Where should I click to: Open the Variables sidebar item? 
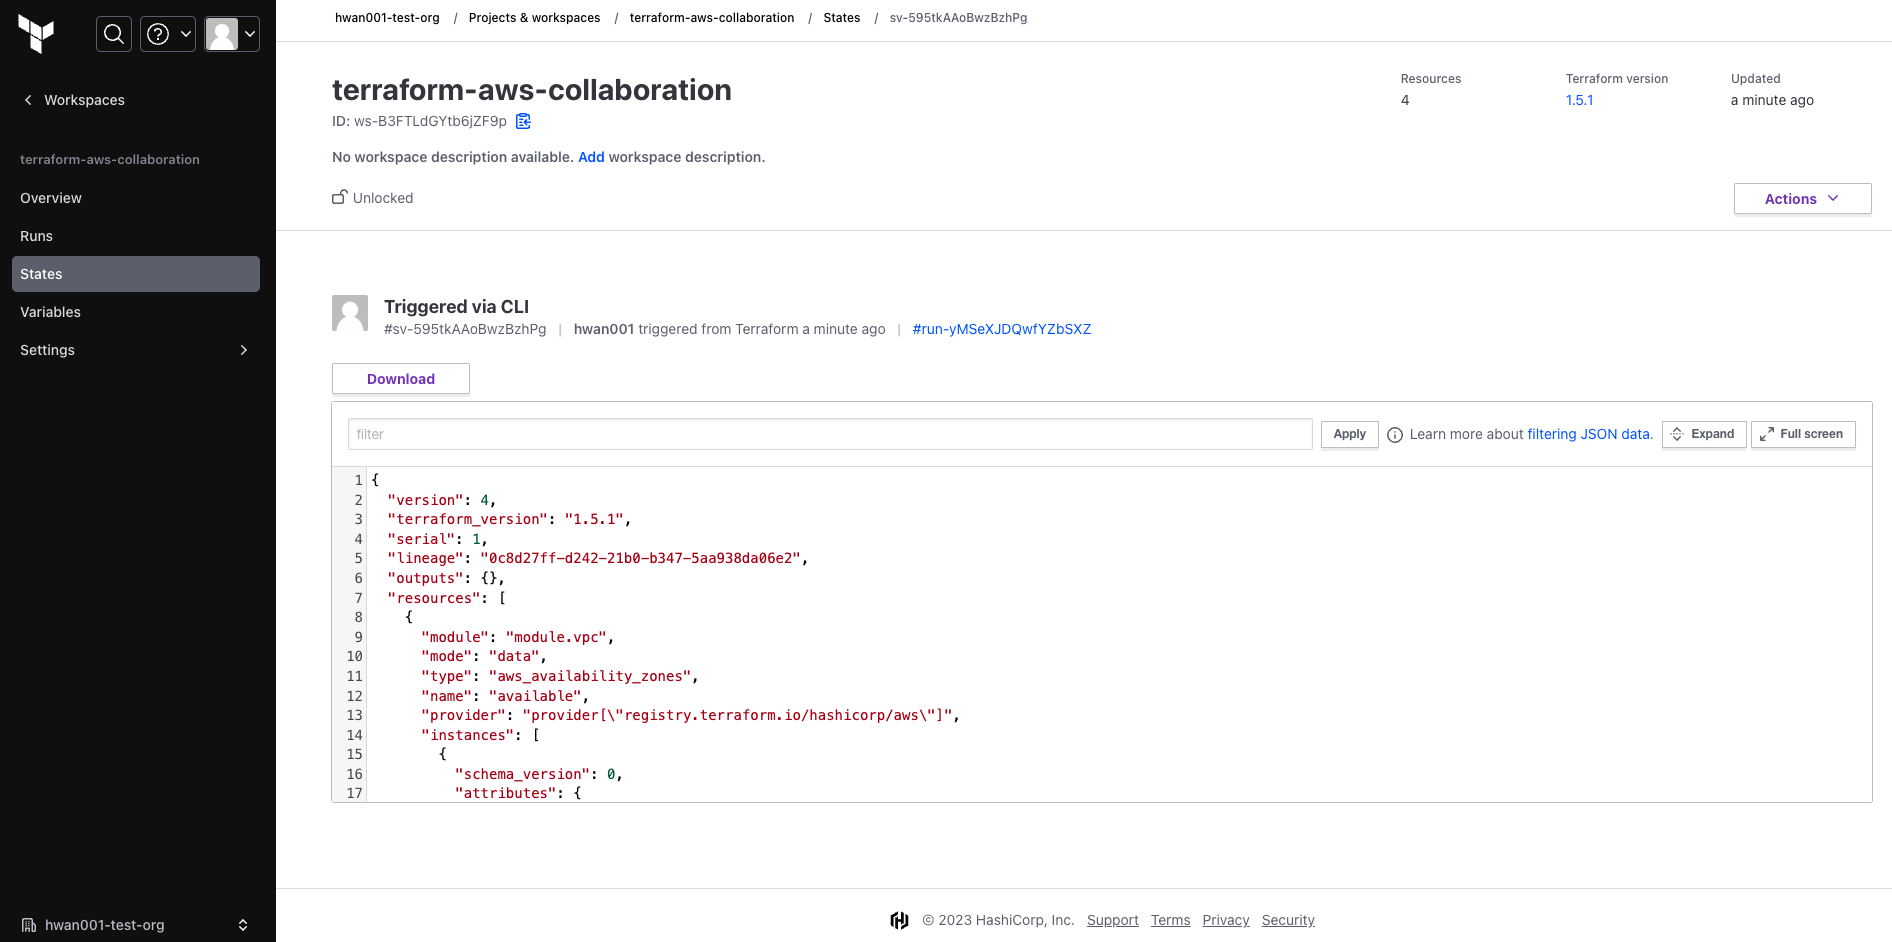[136, 312]
